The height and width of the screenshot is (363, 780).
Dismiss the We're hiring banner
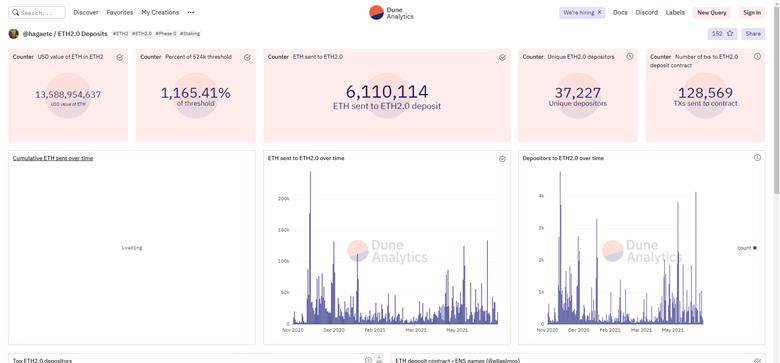click(599, 12)
